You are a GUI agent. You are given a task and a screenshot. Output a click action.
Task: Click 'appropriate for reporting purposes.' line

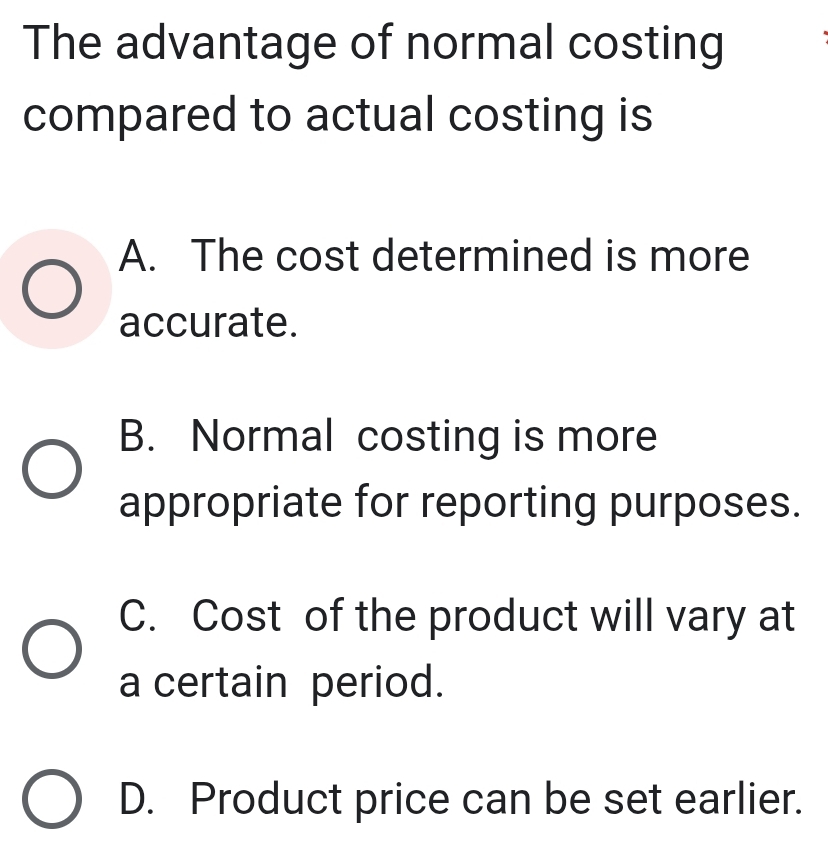(459, 503)
